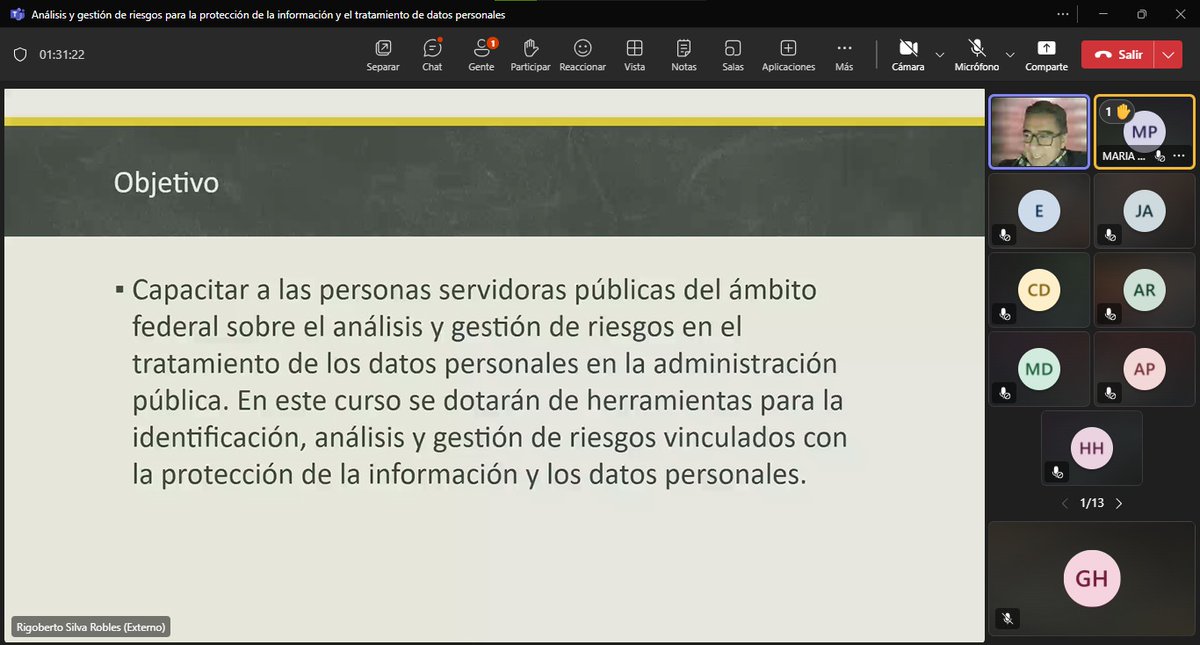Open Aplicaciones menu
Screen dimensions: 1200x645
[788, 55]
